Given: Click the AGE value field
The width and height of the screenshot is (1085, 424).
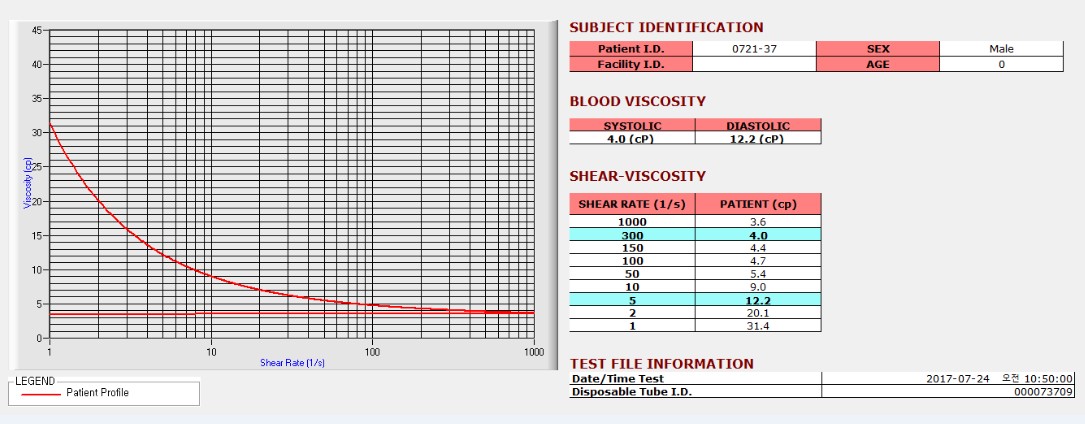Looking at the screenshot, I should tap(1001, 64).
